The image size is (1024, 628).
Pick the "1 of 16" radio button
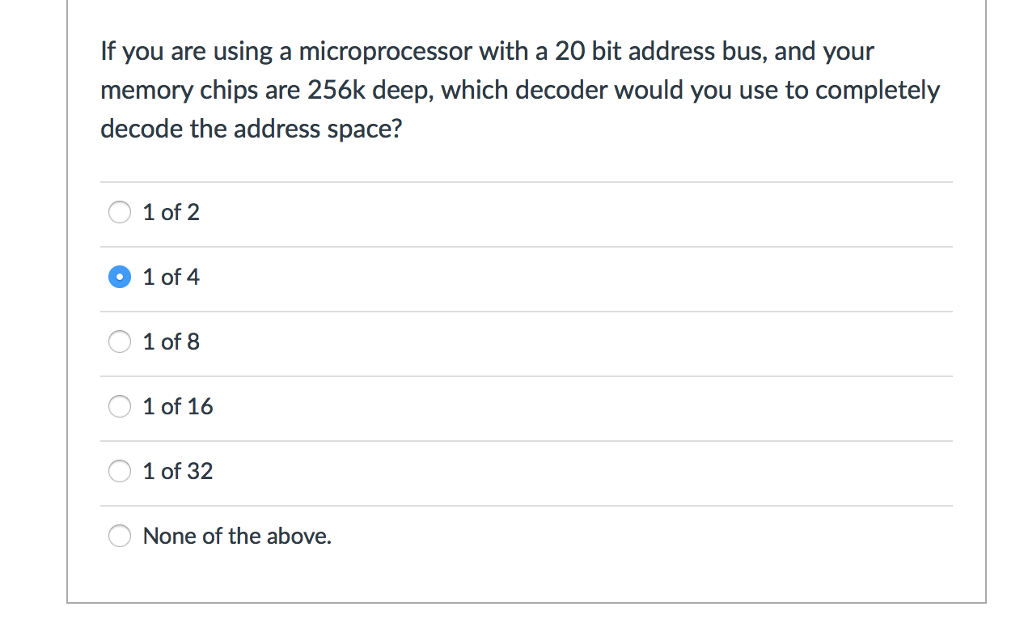click(120, 406)
